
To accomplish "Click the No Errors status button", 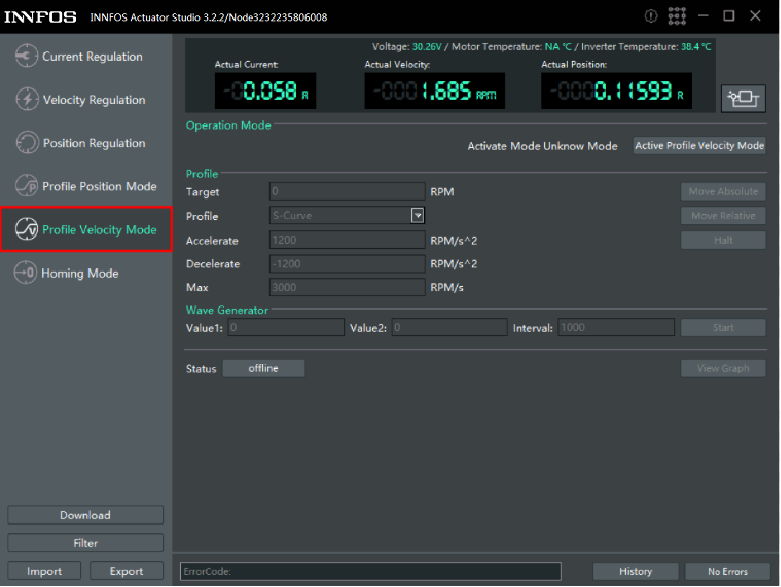I will (x=727, y=571).
